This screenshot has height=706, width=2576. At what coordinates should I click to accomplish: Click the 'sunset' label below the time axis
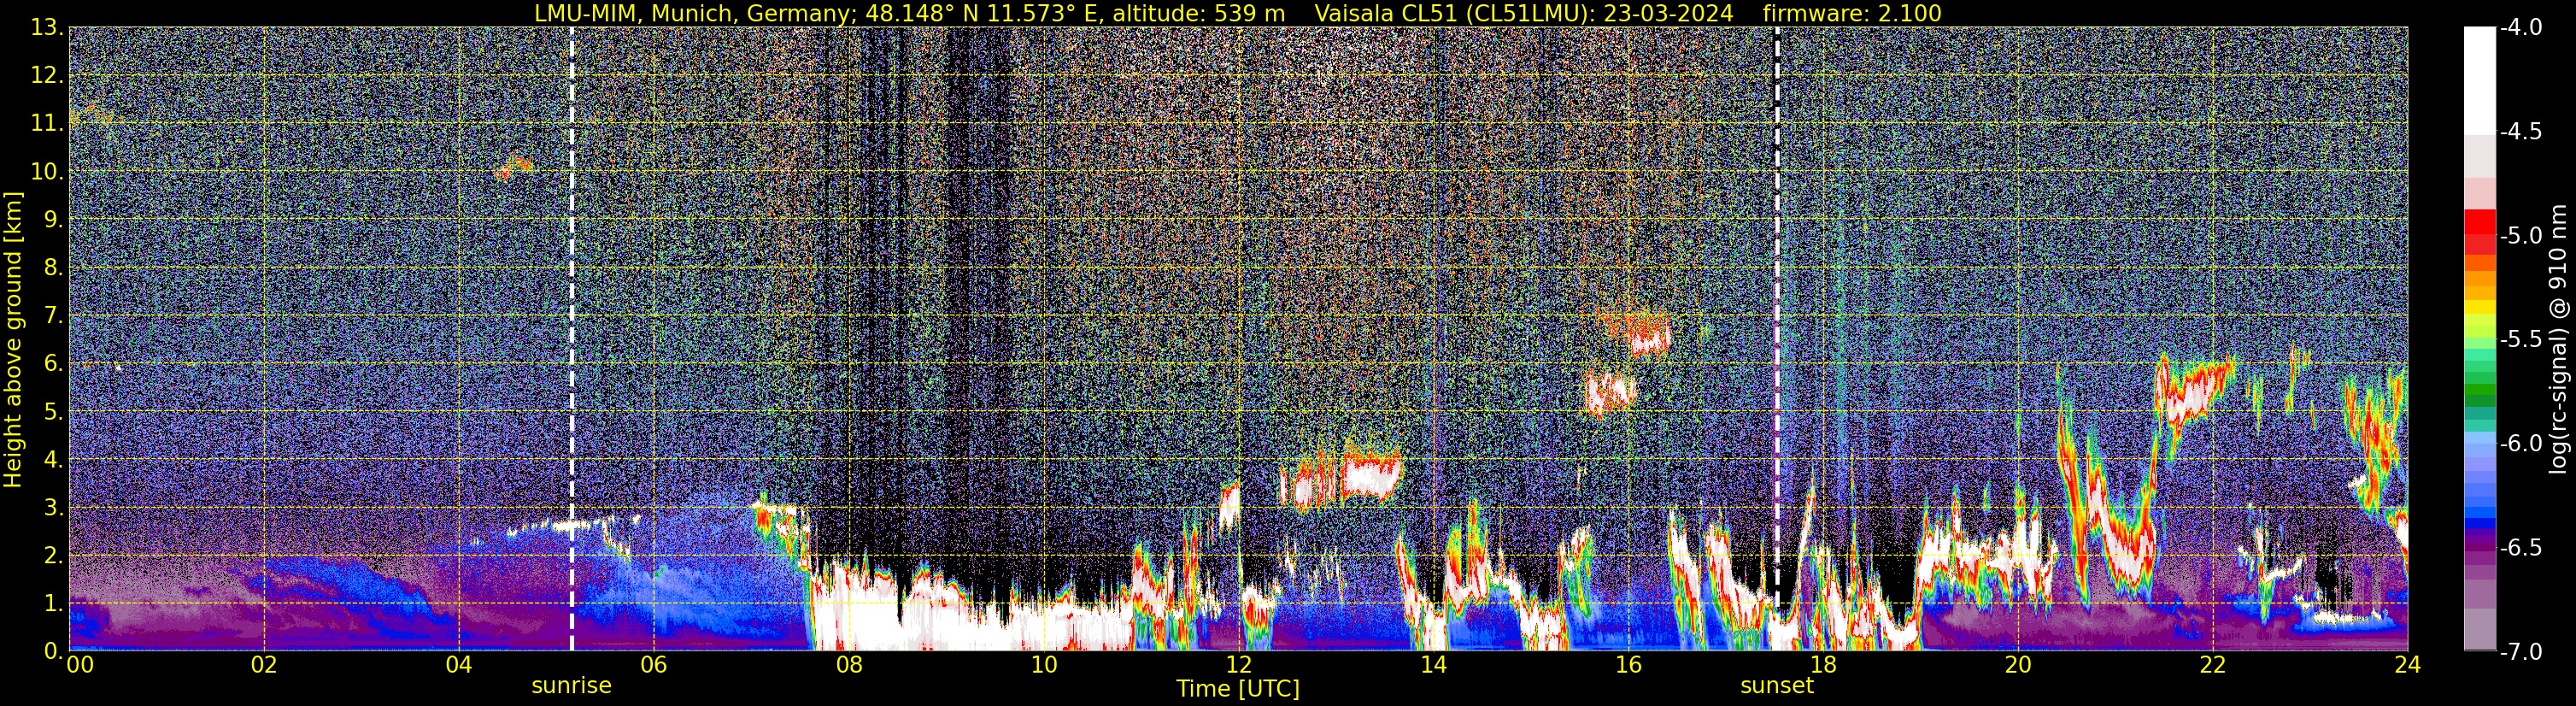click(1777, 686)
